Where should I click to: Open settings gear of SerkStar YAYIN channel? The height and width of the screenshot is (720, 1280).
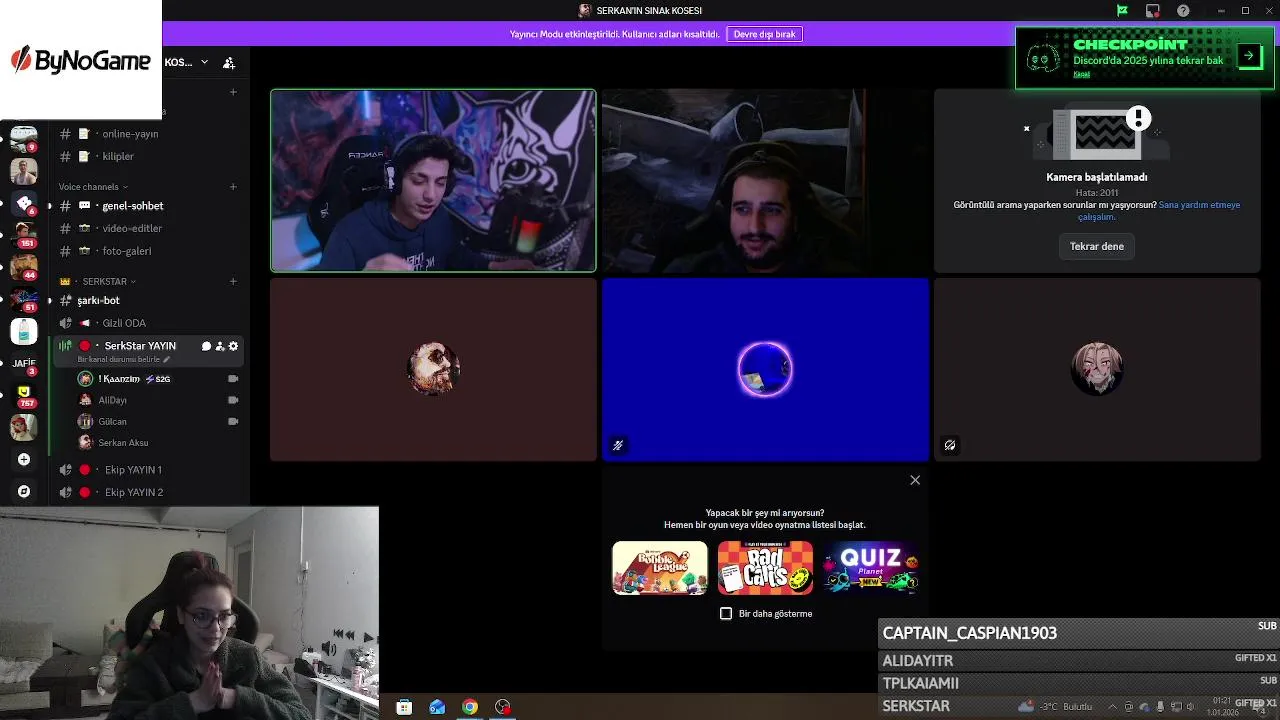[234, 346]
